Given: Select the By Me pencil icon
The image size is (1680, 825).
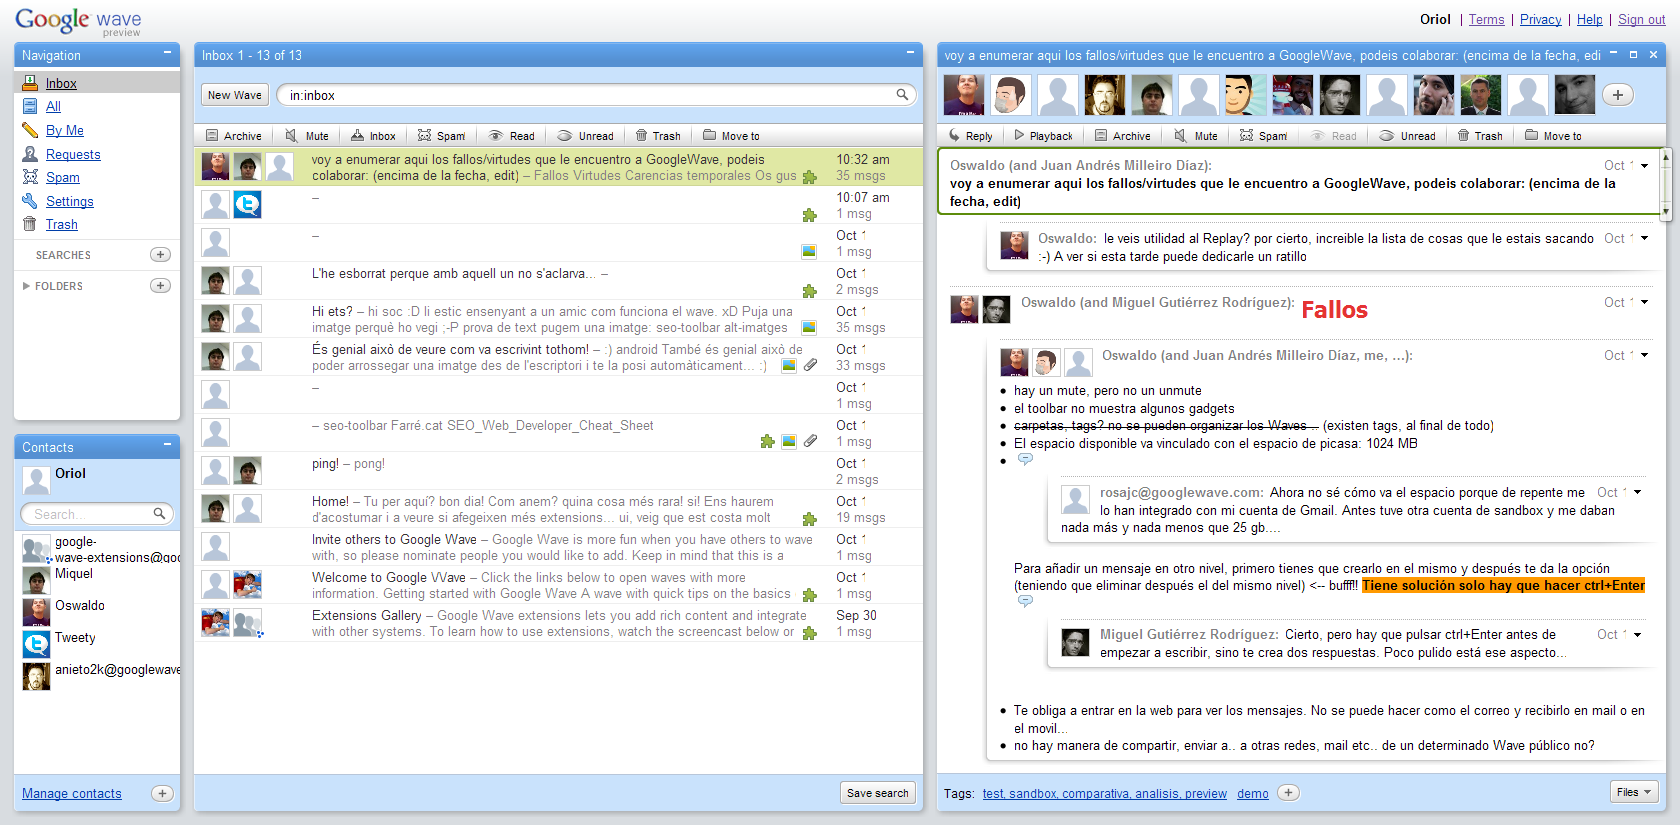Looking at the screenshot, I should (x=30, y=130).
